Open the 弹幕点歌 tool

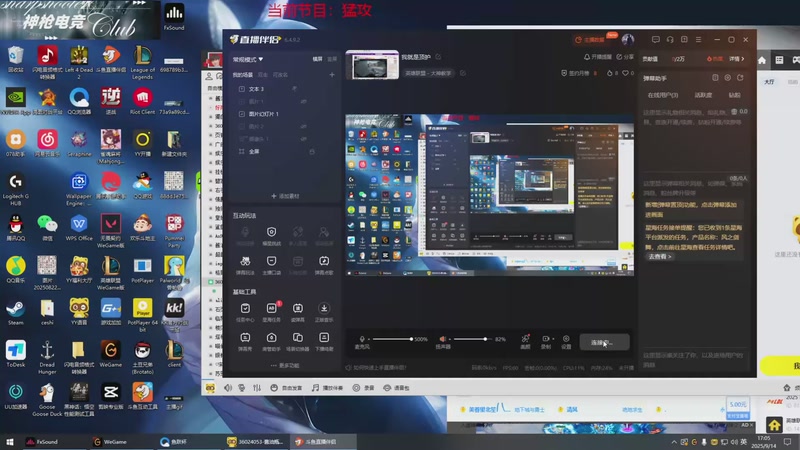tap(324, 265)
